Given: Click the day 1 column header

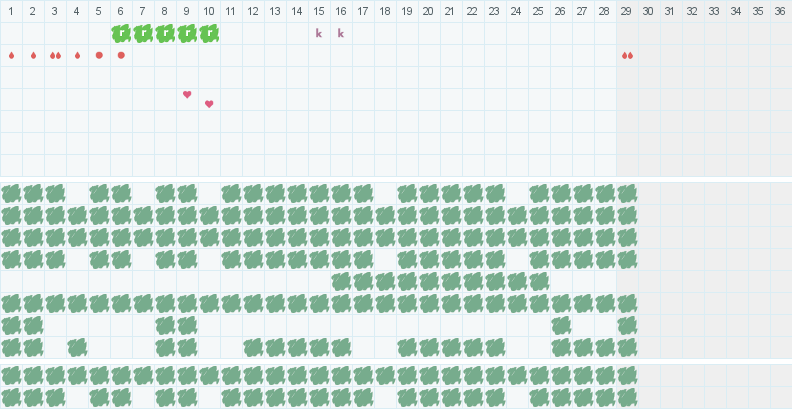Looking at the screenshot, I should pos(11,11).
